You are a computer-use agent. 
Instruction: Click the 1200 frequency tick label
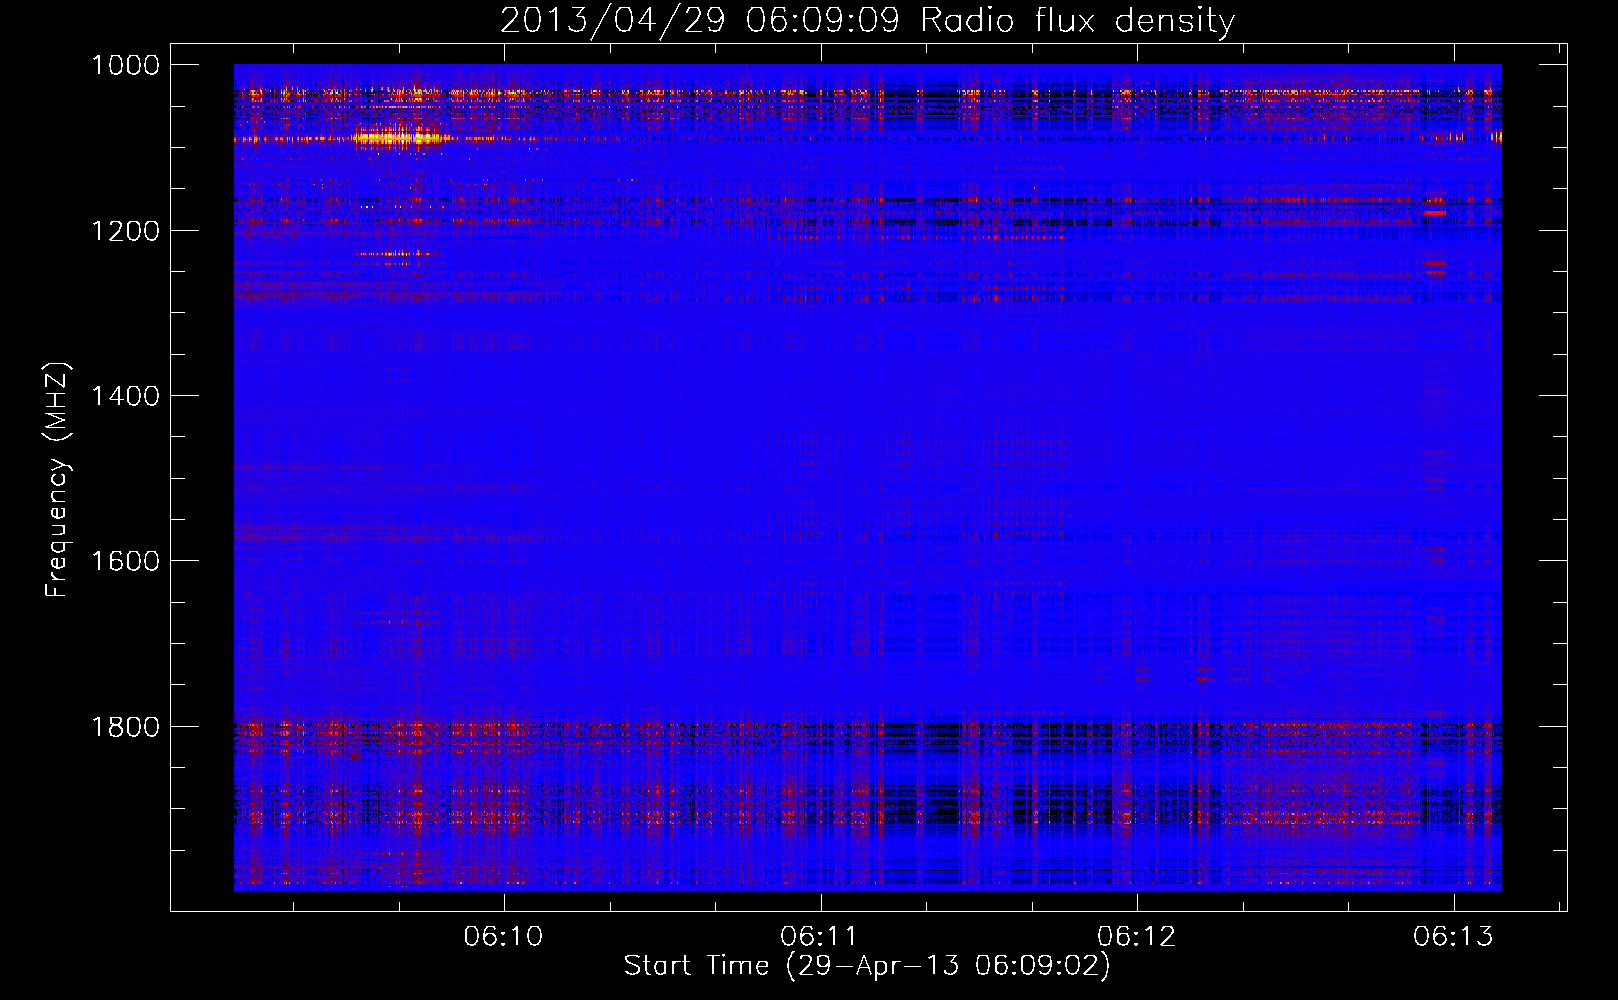[125, 231]
